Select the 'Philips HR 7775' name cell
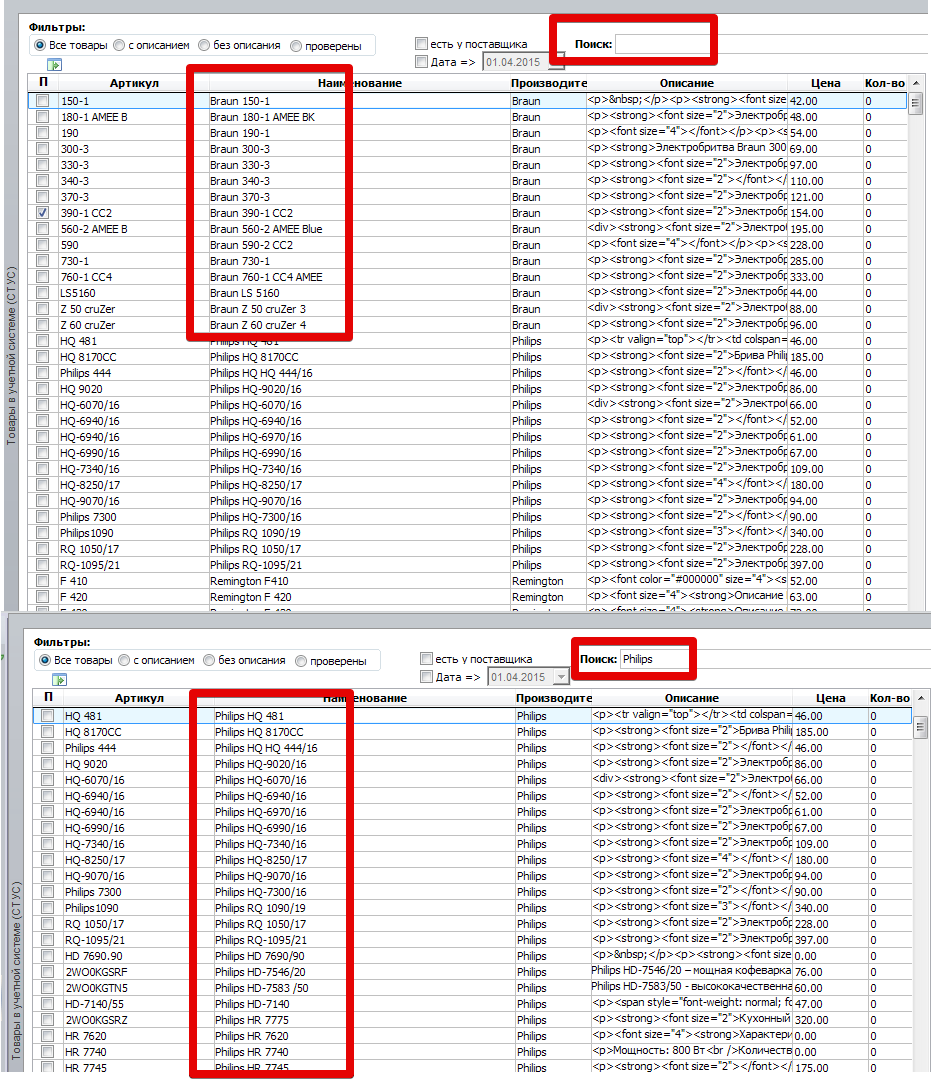Screen dimensions: 931x1082 coord(364,1020)
